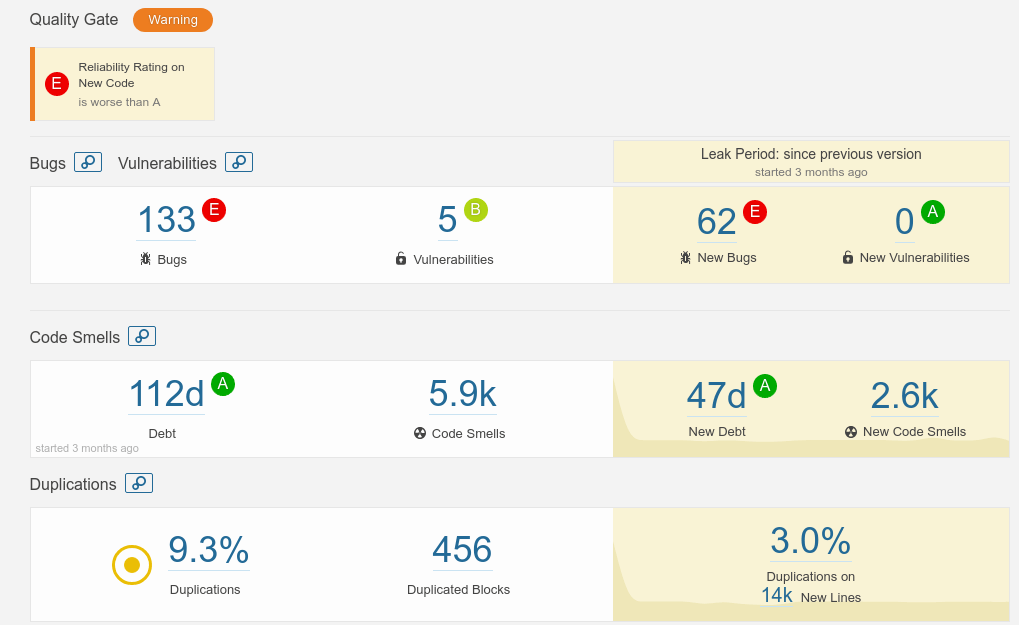
Task: Click the red E badge beside New Bugs
Action: (x=756, y=211)
